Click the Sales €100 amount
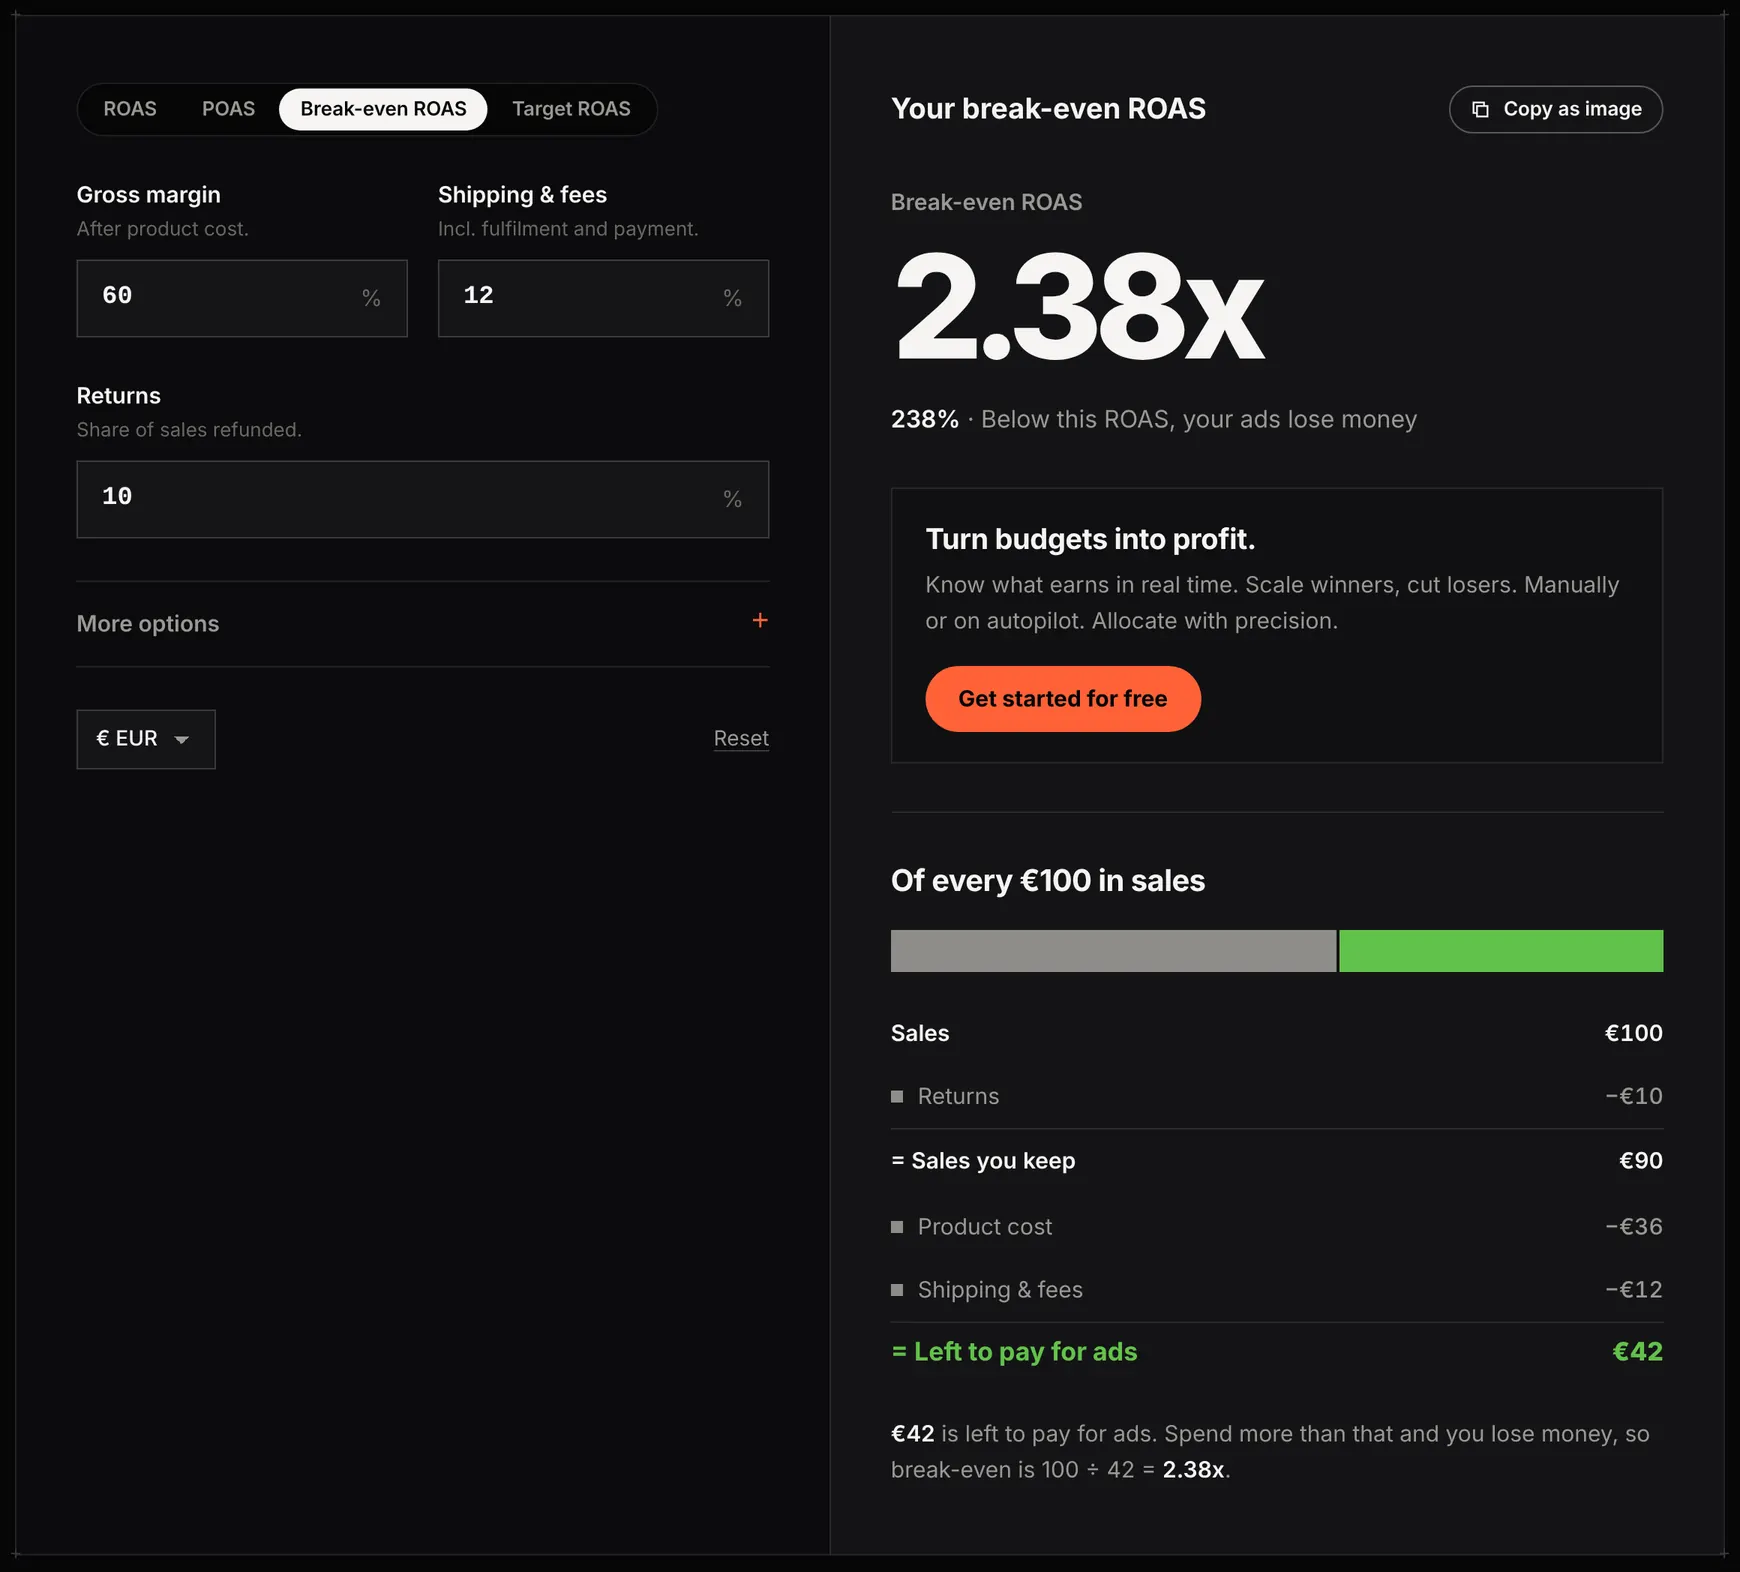This screenshot has height=1572, width=1740. click(x=1634, y=1033)
